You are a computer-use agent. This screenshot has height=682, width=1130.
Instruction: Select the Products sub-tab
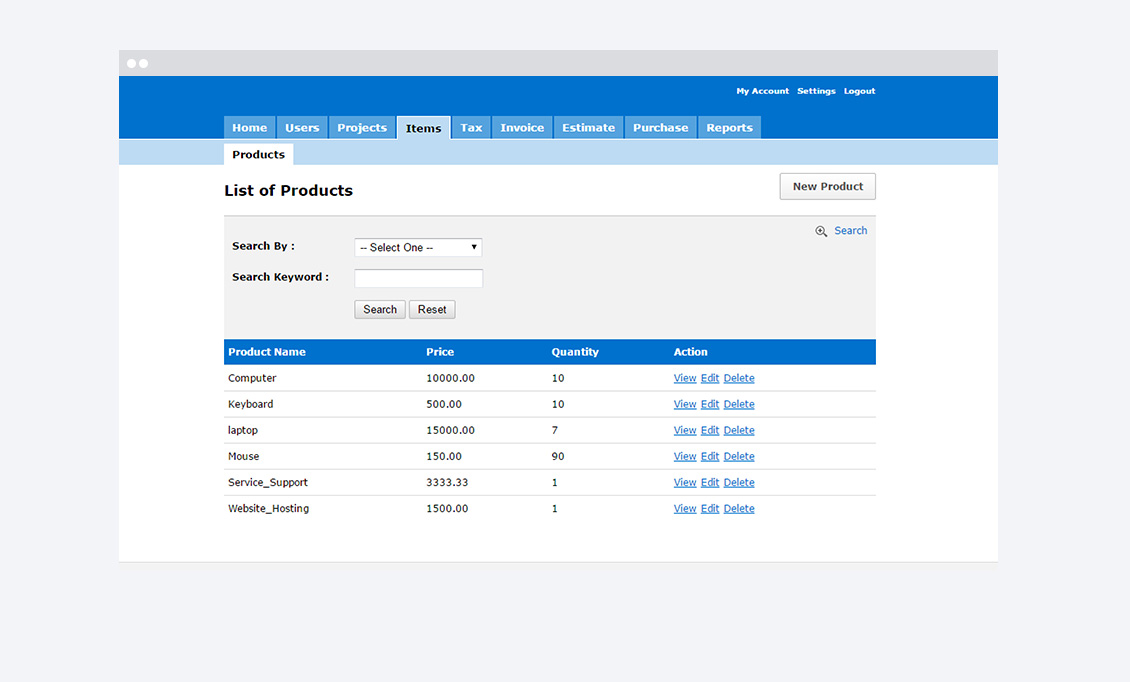[x=258, y=155]
